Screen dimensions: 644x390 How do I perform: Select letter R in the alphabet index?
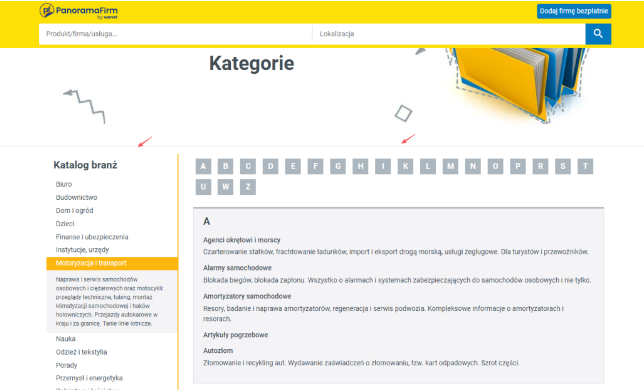(540, 166)
